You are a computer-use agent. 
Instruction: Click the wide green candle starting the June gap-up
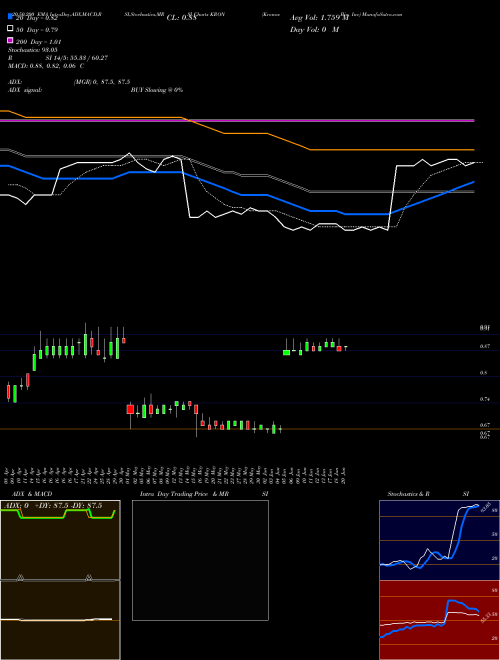click(x=286, y=352)
